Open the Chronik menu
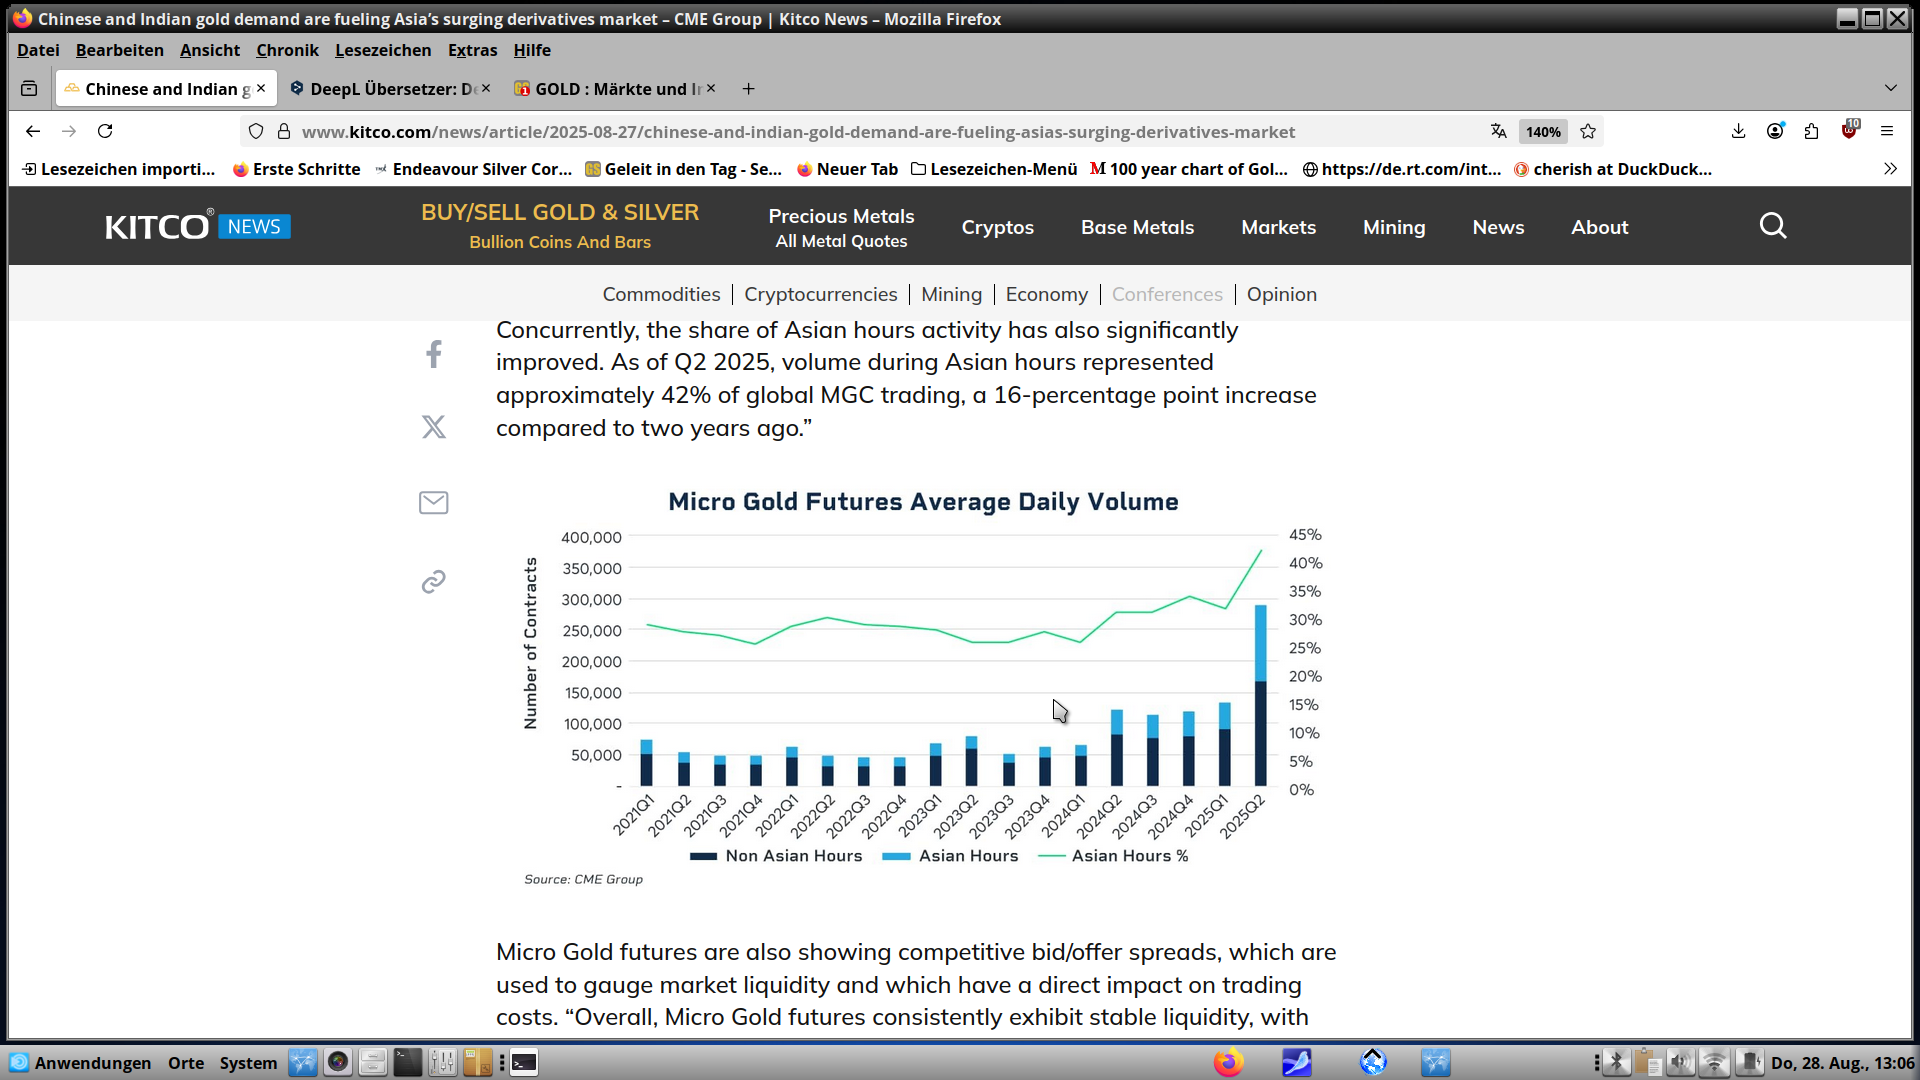Viewport: 1920px width, 1080px height. (x=287, y=50)
